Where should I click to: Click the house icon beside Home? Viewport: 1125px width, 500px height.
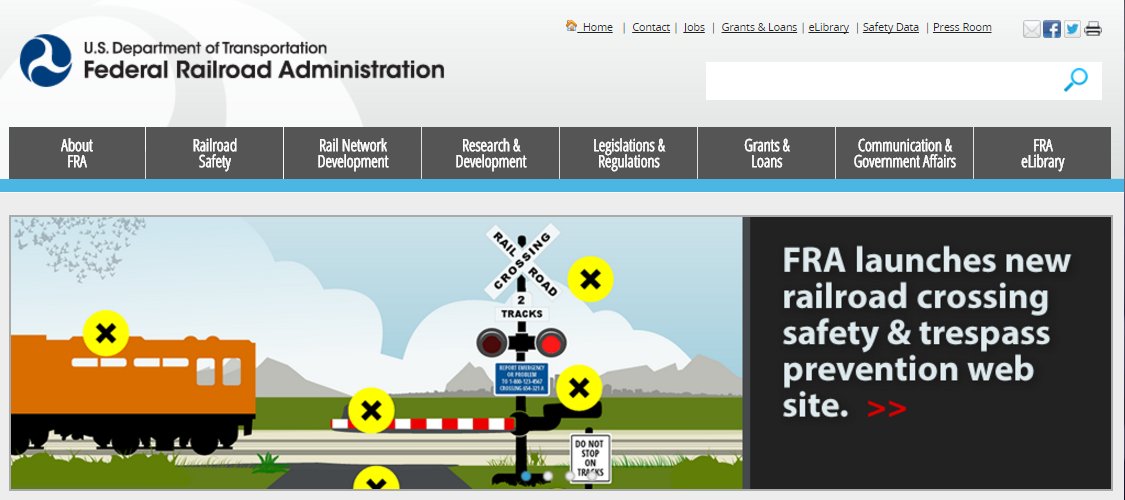[x=571, y=26]
